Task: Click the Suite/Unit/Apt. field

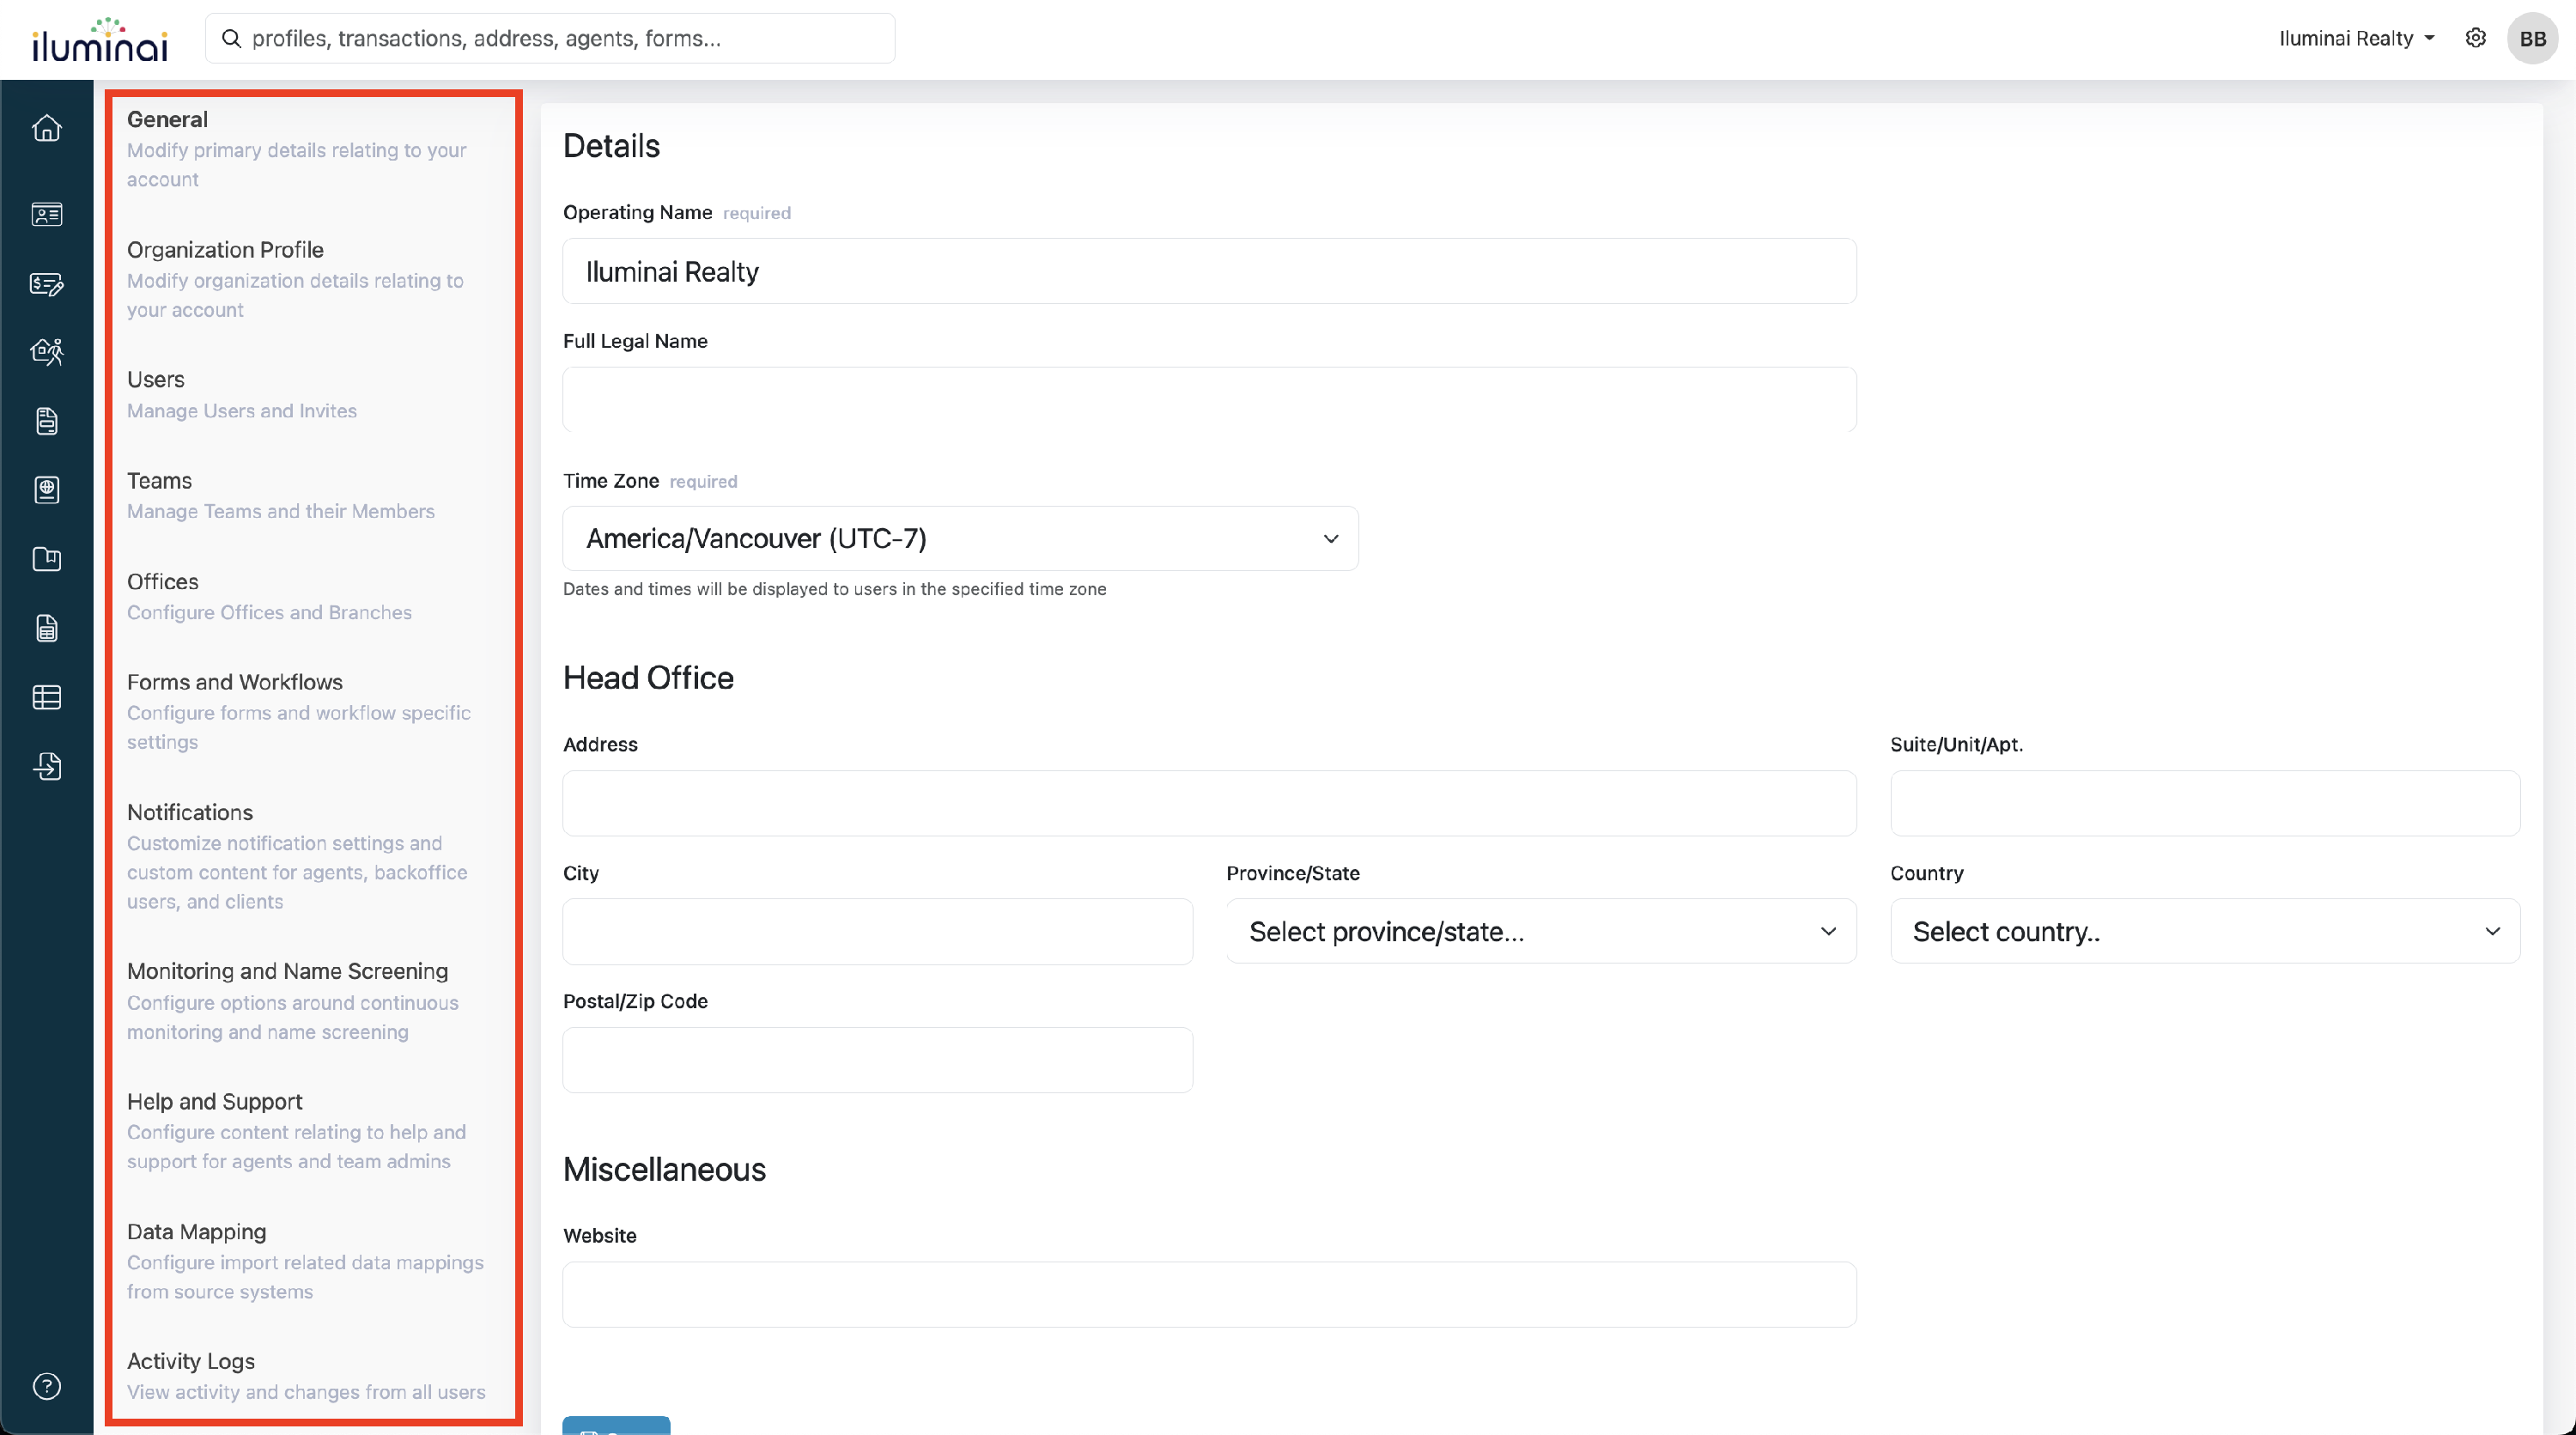Action: pos(2205,803)
